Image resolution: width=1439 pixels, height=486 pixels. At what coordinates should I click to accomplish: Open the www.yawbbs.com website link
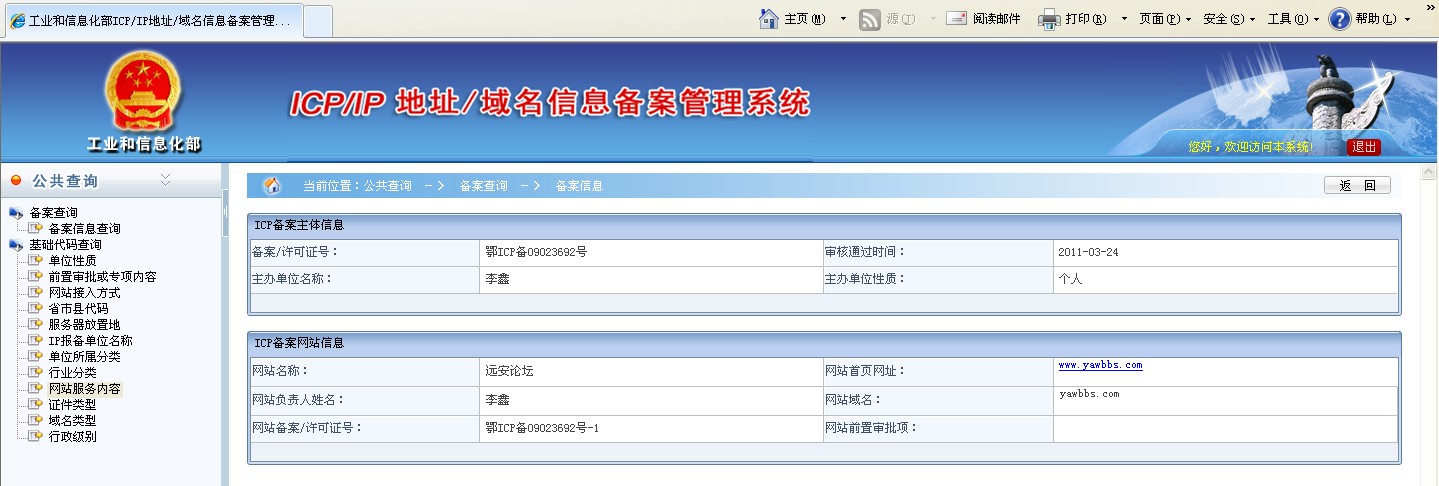point(1100,366)
